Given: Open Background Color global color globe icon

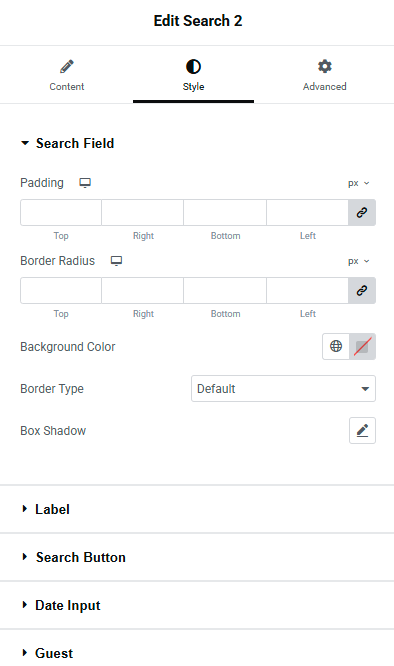Looking at the screenshot, I should (x=336, y=347).
